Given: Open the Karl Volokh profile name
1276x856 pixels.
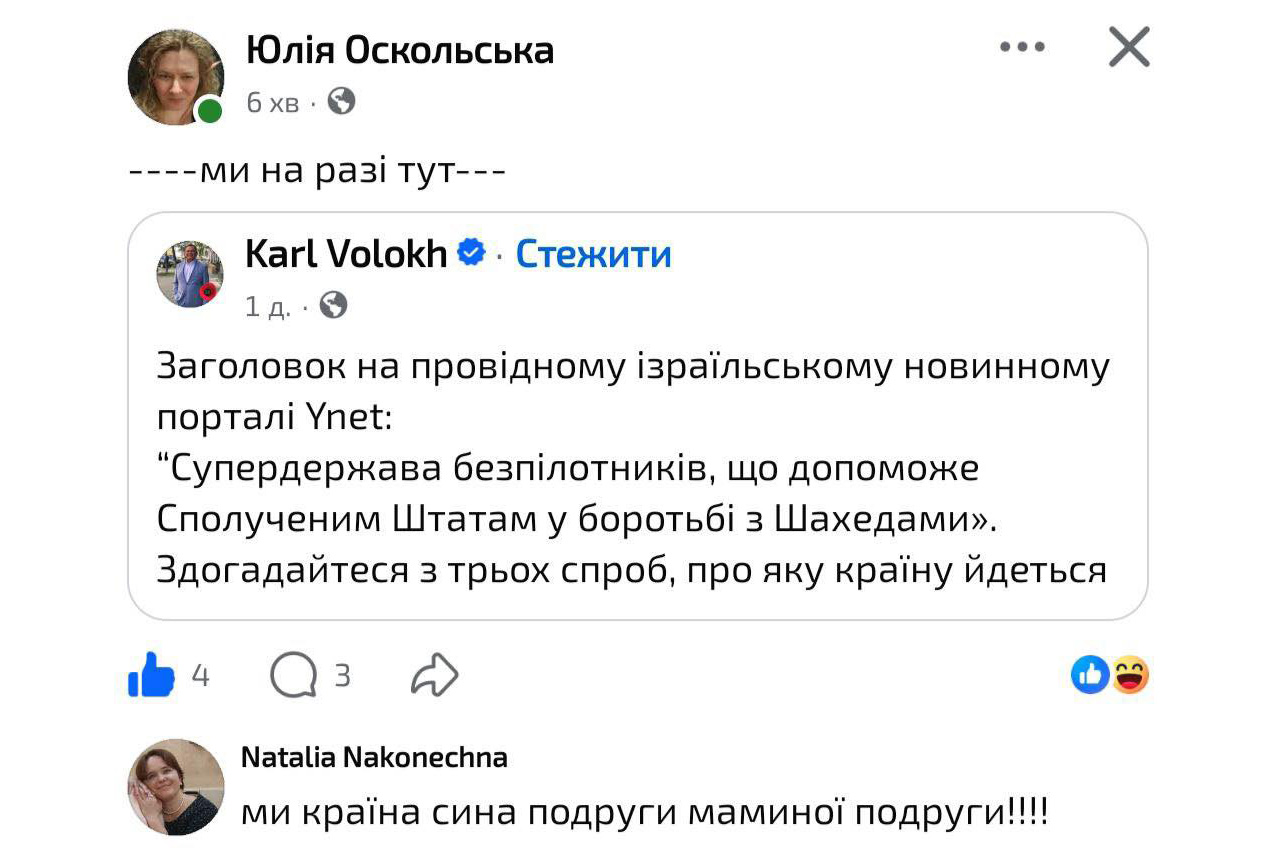Looking at the screenshot, I should click(x=346, y=254).
